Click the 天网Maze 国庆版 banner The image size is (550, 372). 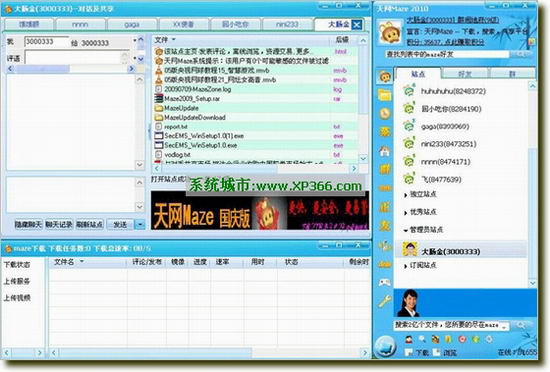260,211
